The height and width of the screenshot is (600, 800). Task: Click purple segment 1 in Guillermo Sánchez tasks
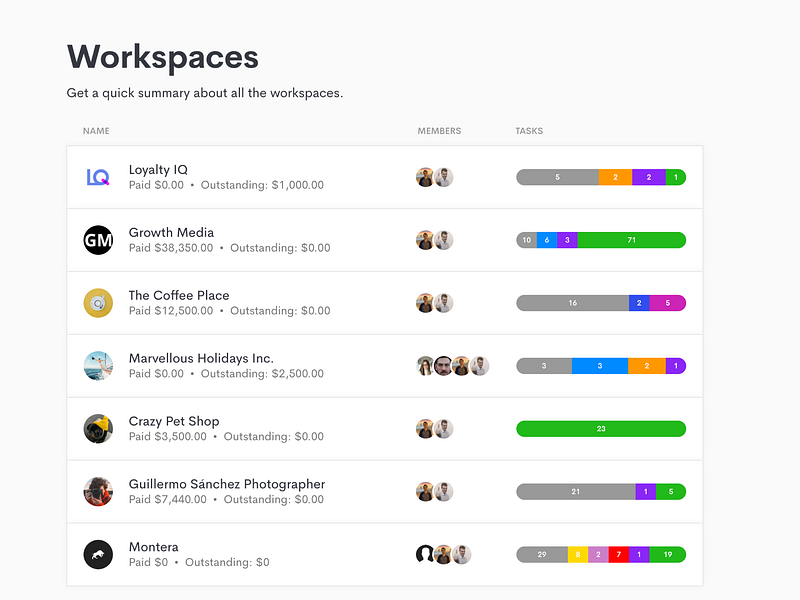645,492
